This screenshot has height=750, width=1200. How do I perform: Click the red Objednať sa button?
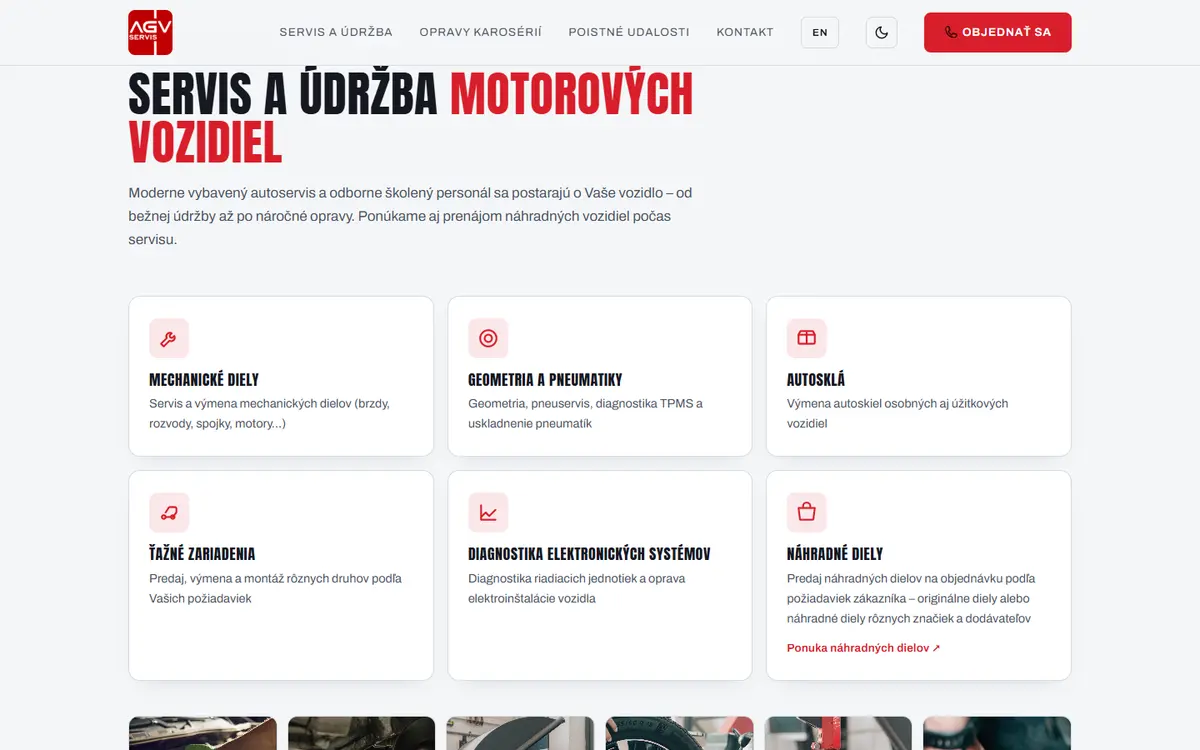click(997, 32)
